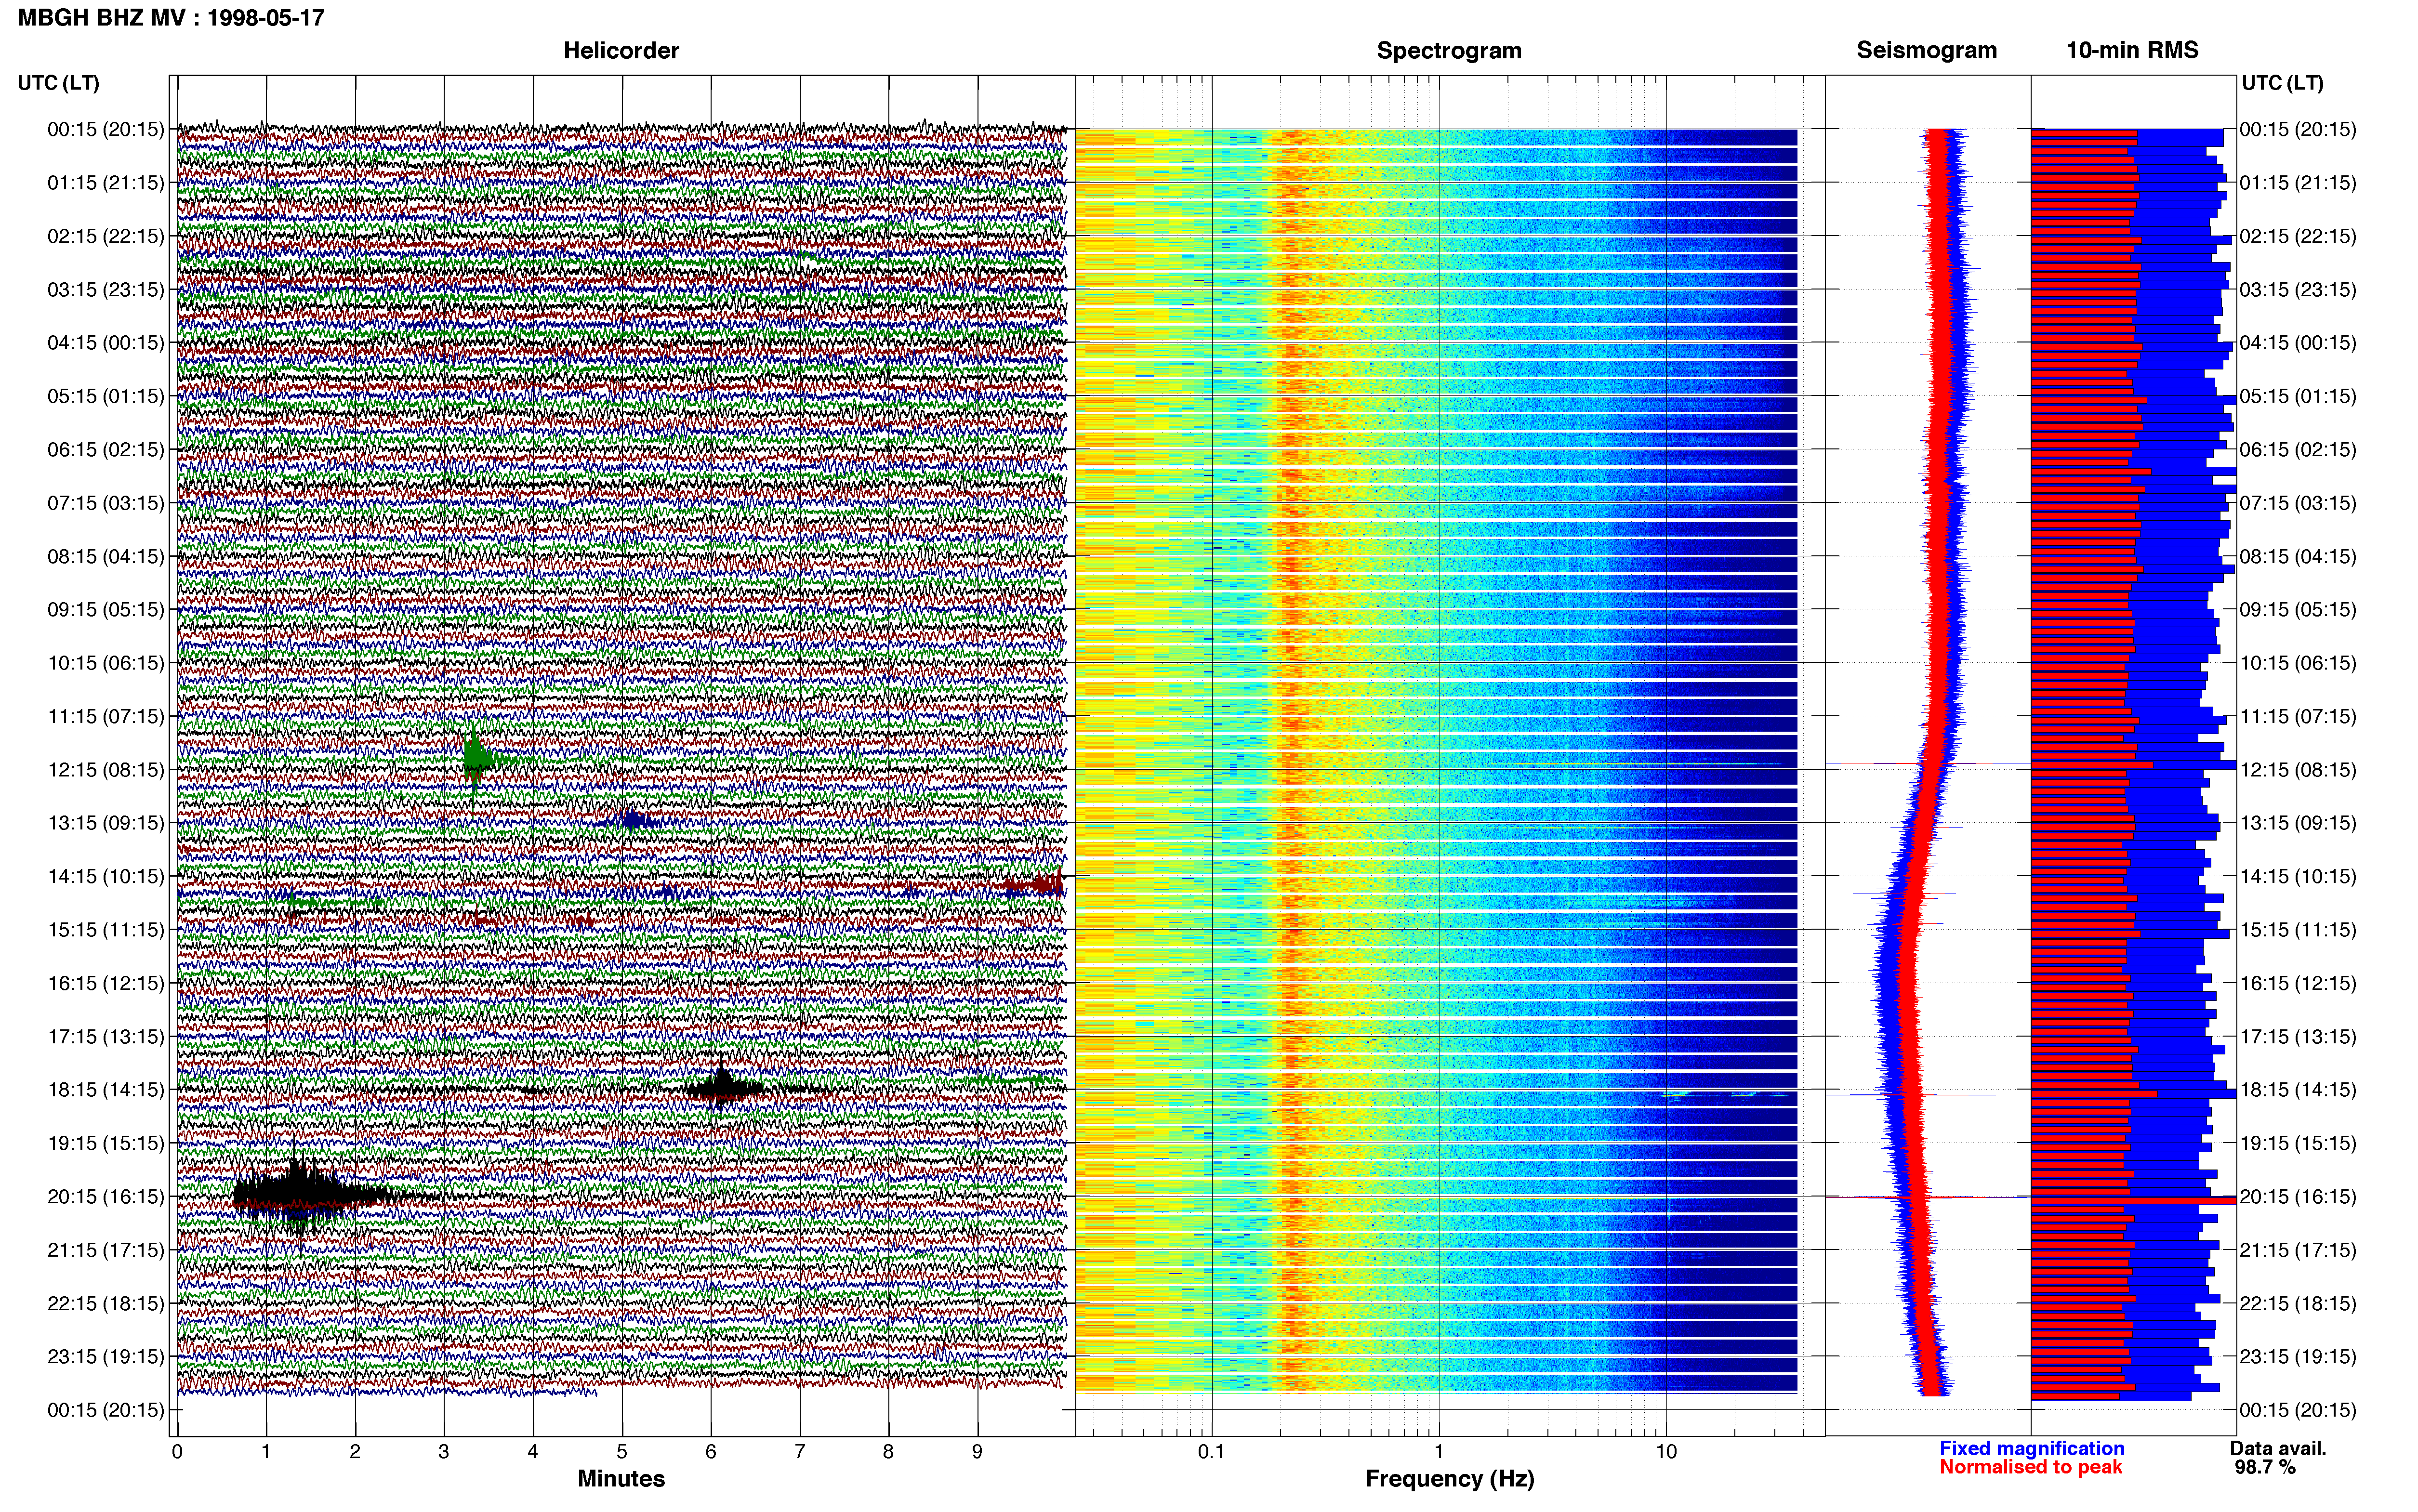Click the frequency tick label '0.1'
Screen dimensions: 2418x1512
[1211, 1451]
